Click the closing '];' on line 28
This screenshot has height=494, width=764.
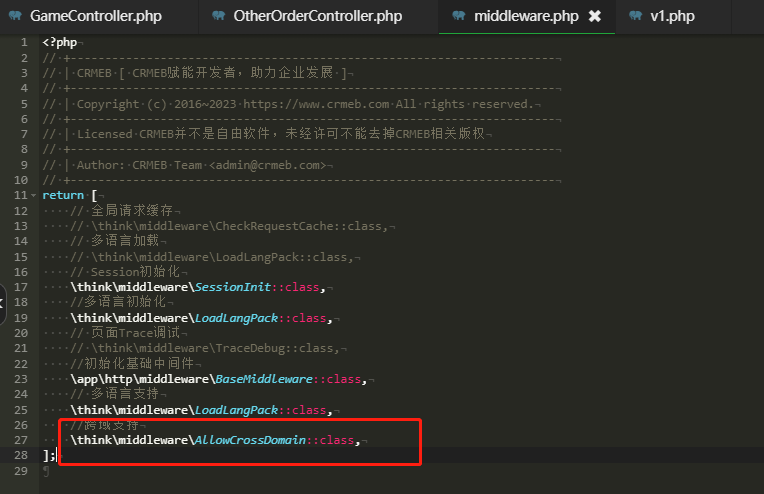point(49,456)
